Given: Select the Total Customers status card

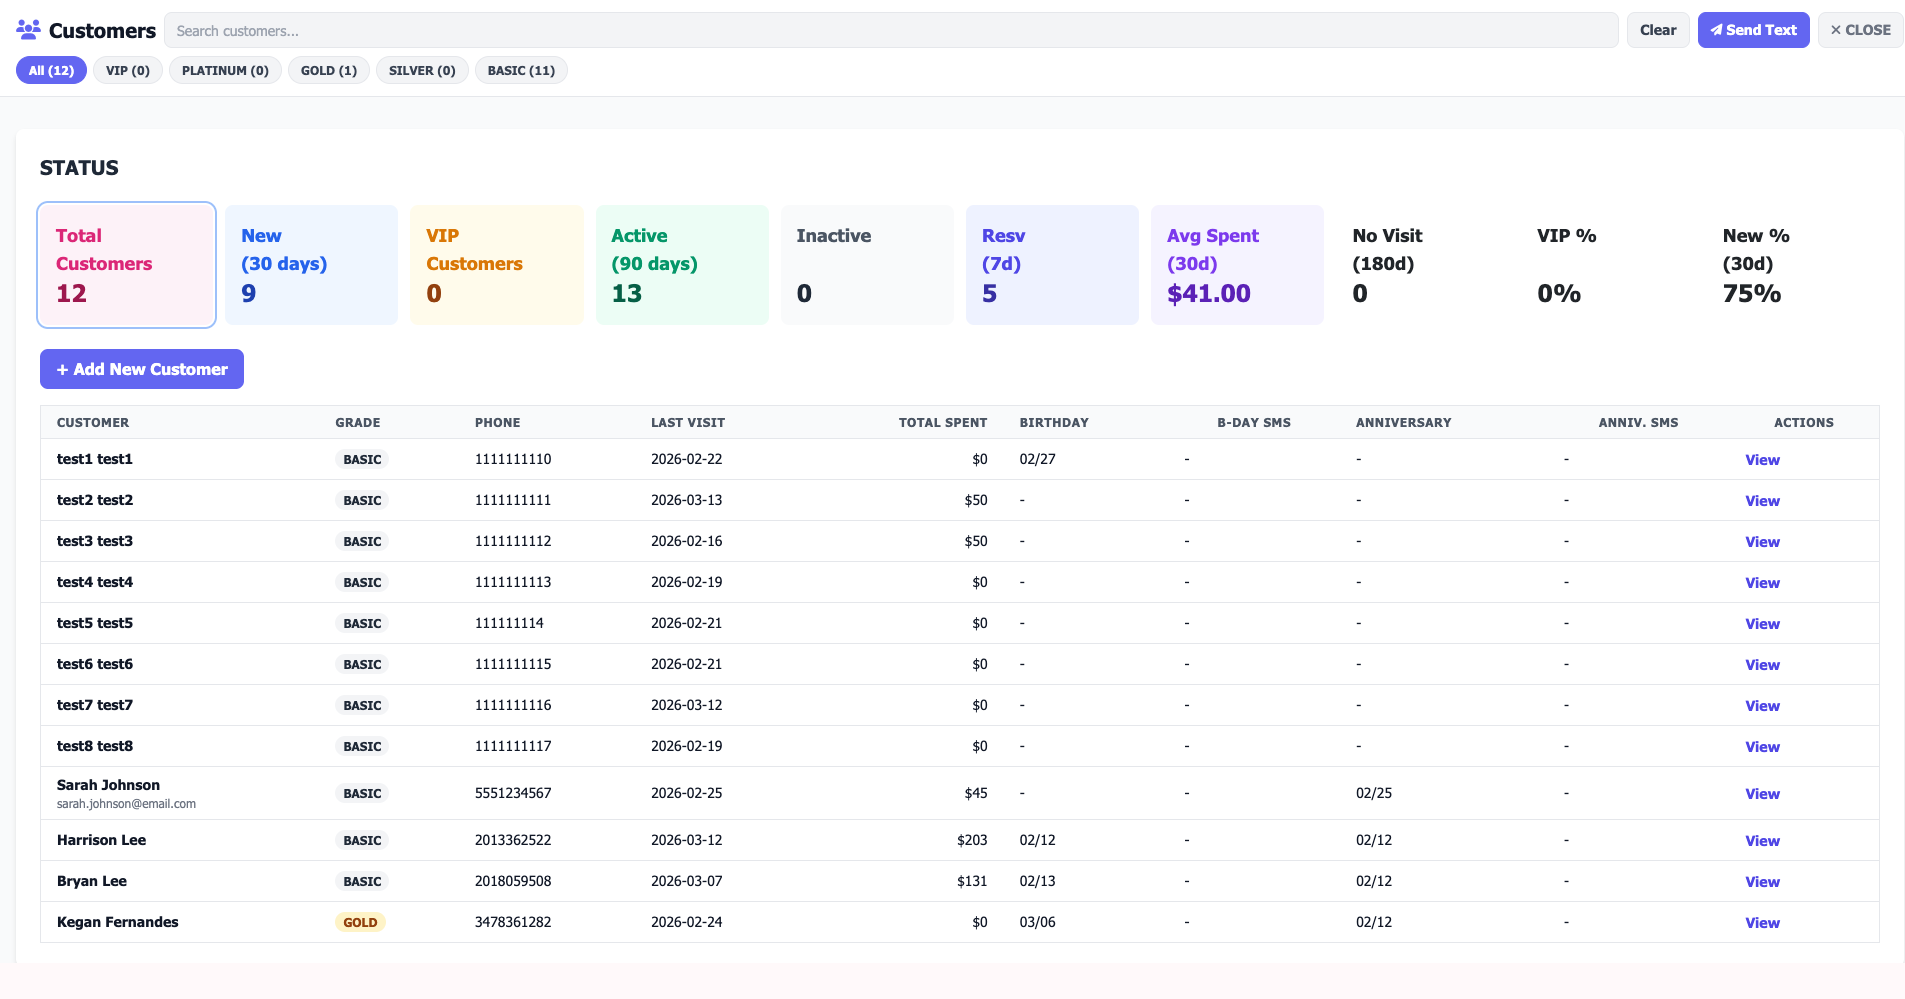Looking at the screenshot, I should [x=126, y=264].
